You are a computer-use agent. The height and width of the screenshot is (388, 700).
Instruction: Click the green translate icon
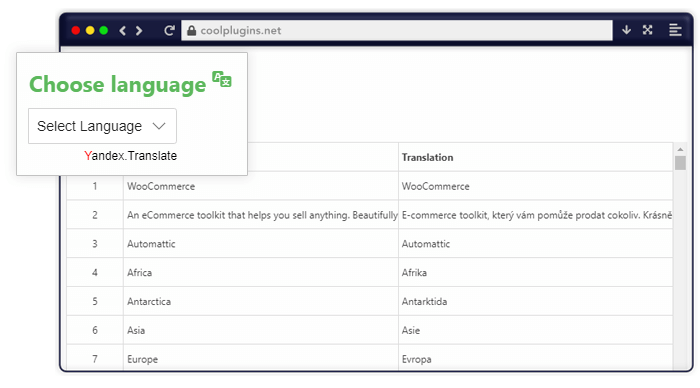(x=221, y=79)
